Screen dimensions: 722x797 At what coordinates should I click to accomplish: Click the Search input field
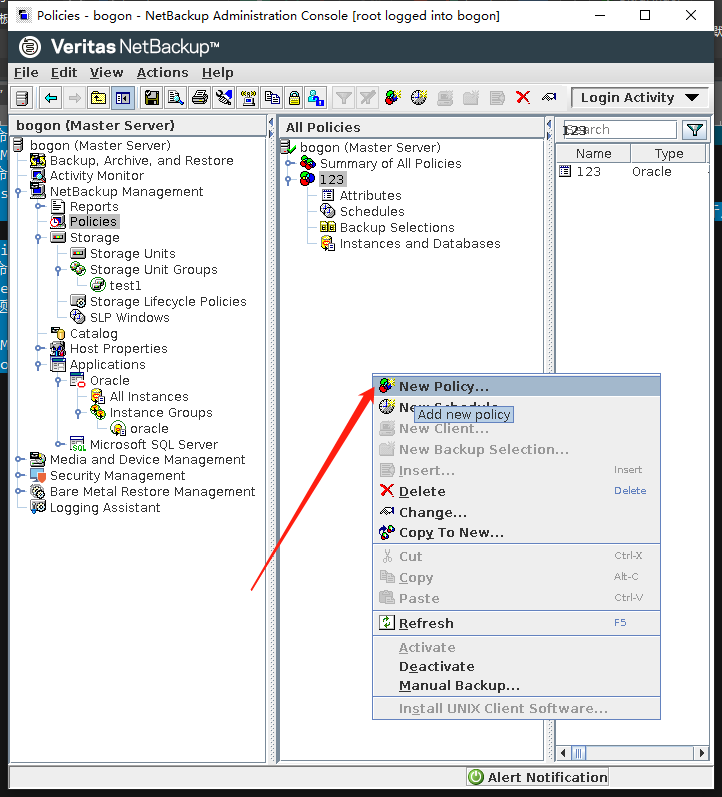tap(619, 130)
